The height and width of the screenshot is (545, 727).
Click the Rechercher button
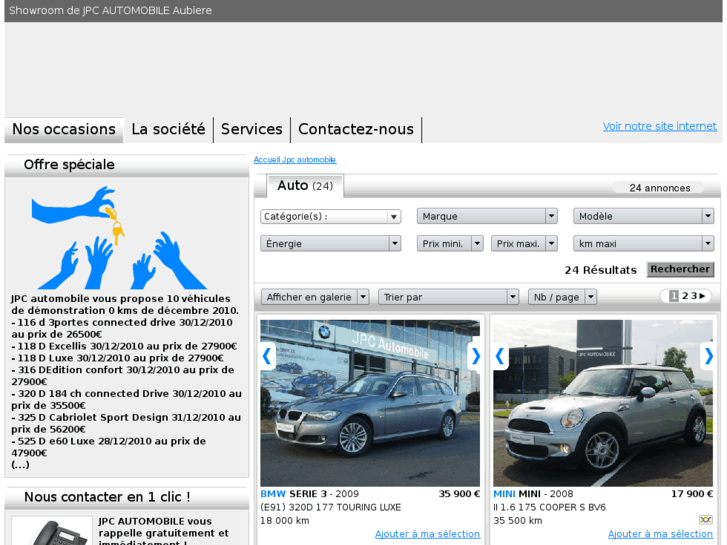pyautogui.click(x=680, y=269)
